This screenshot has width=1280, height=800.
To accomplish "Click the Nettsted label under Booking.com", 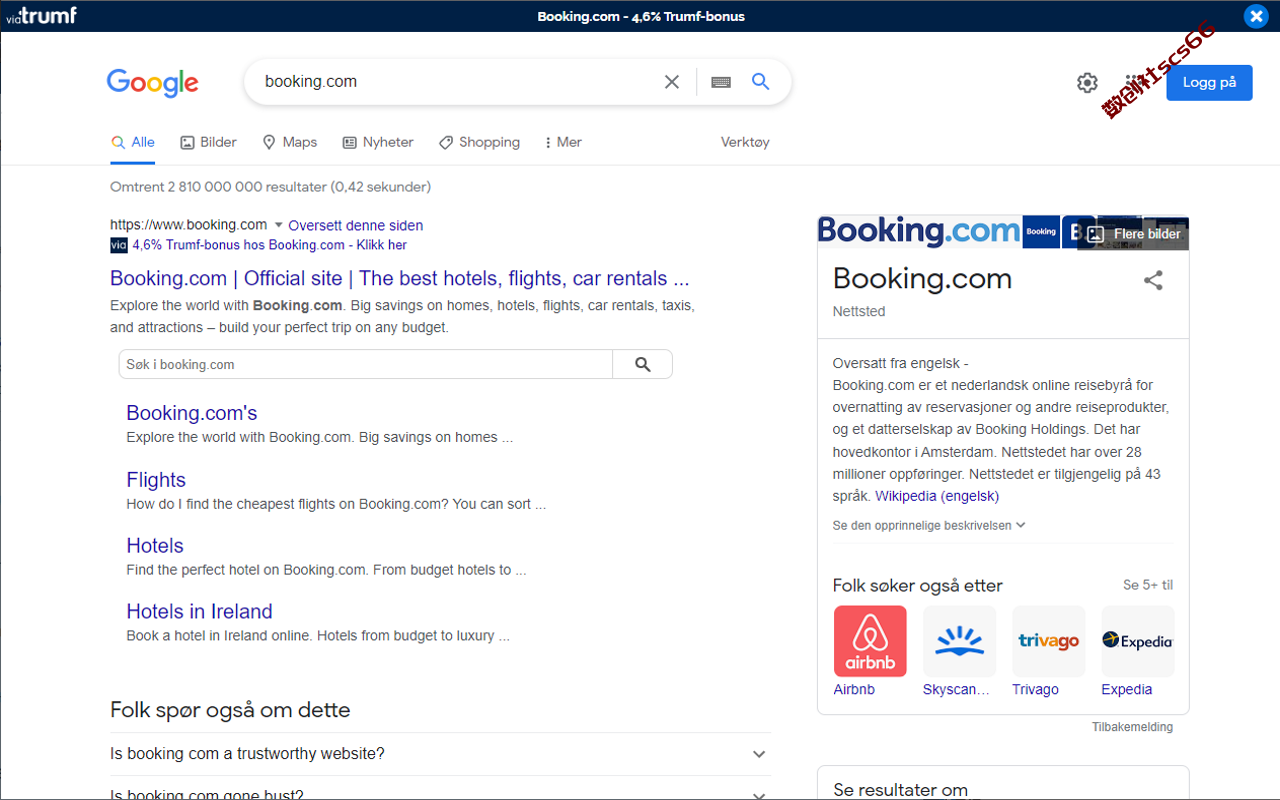I will tap(859, 312).
